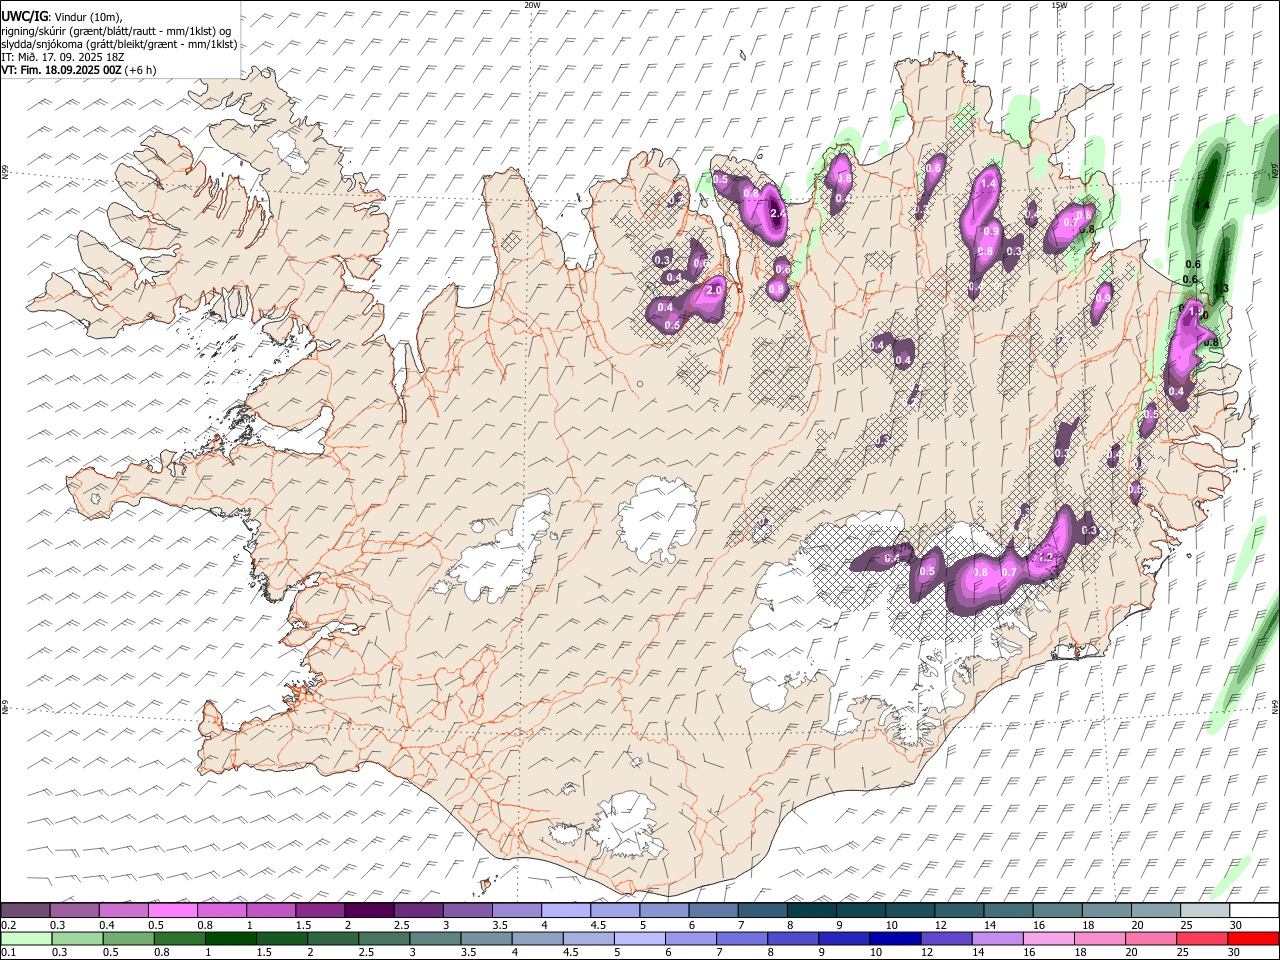The width and height of the screenshot is (1280, 960).
Task: Click the white final swatch in upper legend
Action: (1253, 911)
